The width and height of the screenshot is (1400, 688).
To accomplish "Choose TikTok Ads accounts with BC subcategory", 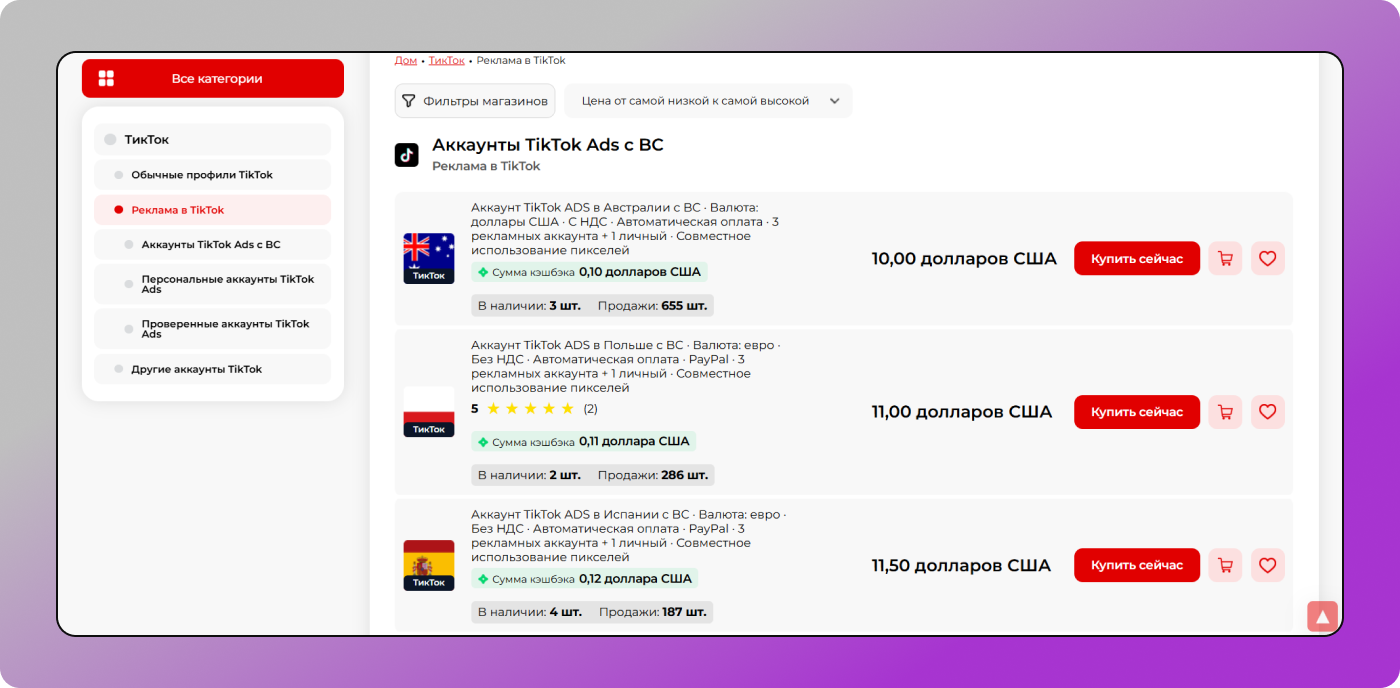I will (212, 245).
